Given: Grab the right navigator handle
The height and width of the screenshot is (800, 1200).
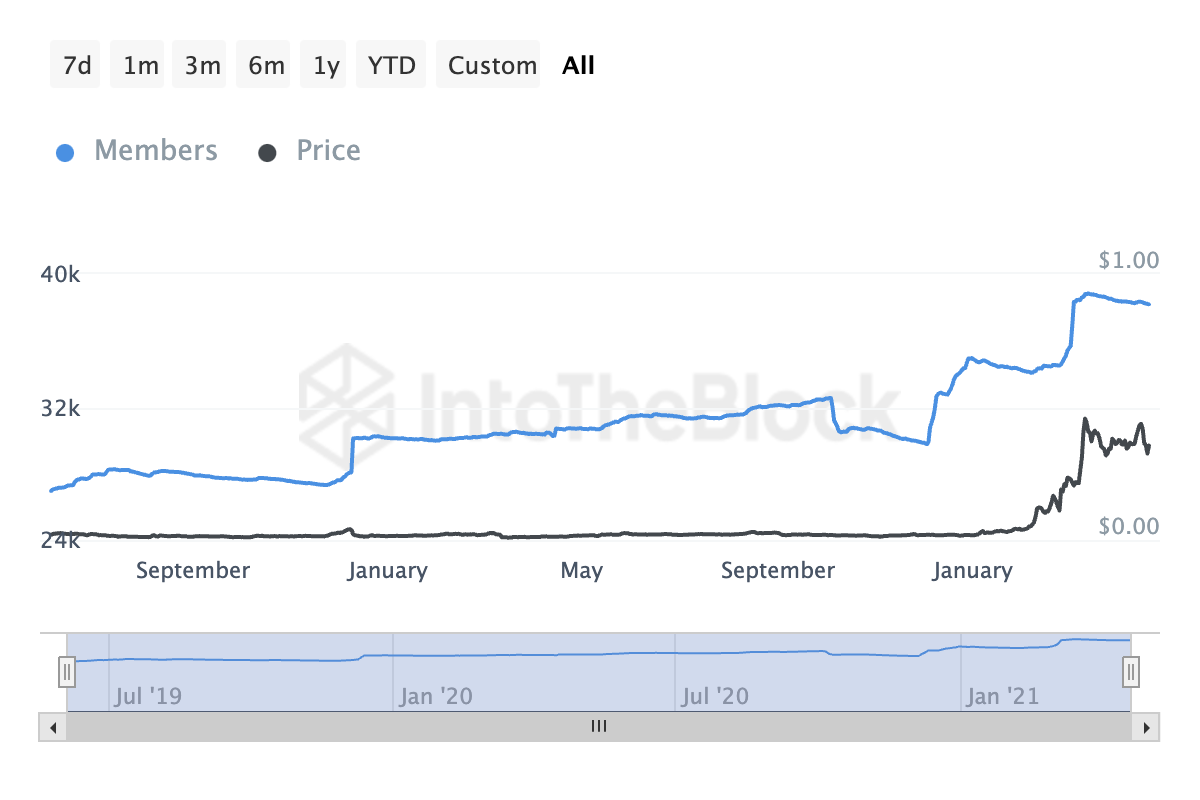Looking at the screenshot, I should tap(1131, 671).
